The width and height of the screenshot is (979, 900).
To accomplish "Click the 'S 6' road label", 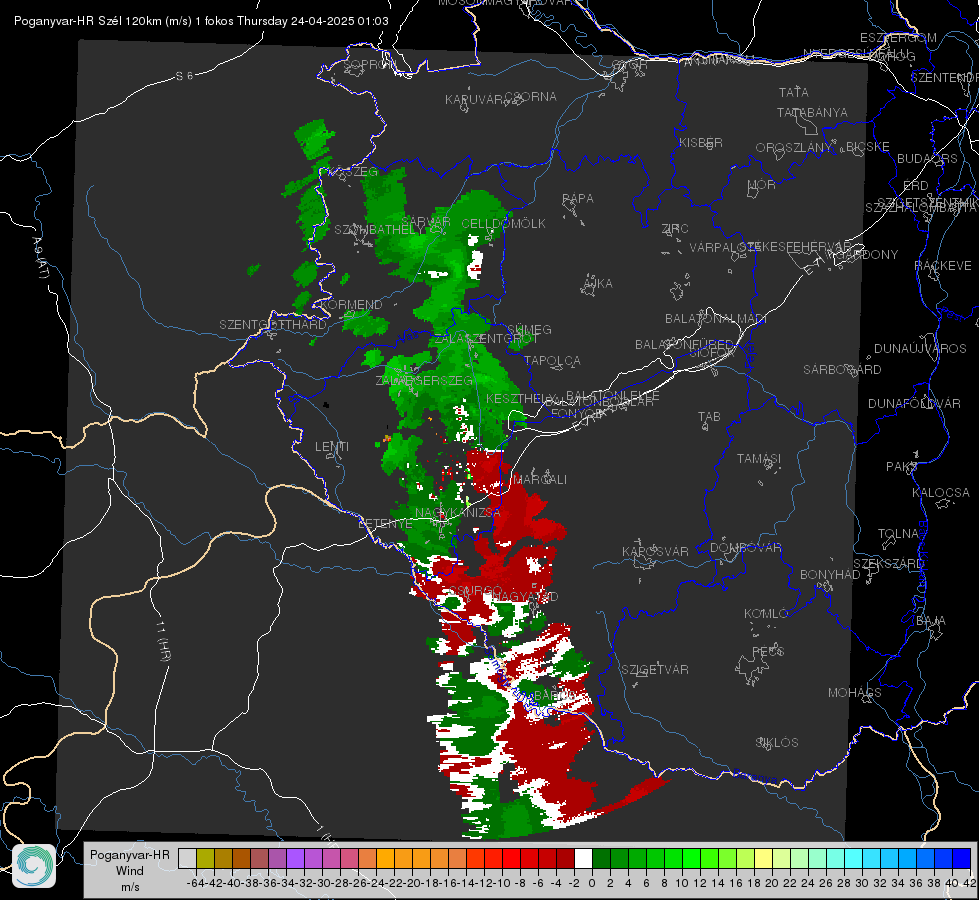I will point(184,76).
